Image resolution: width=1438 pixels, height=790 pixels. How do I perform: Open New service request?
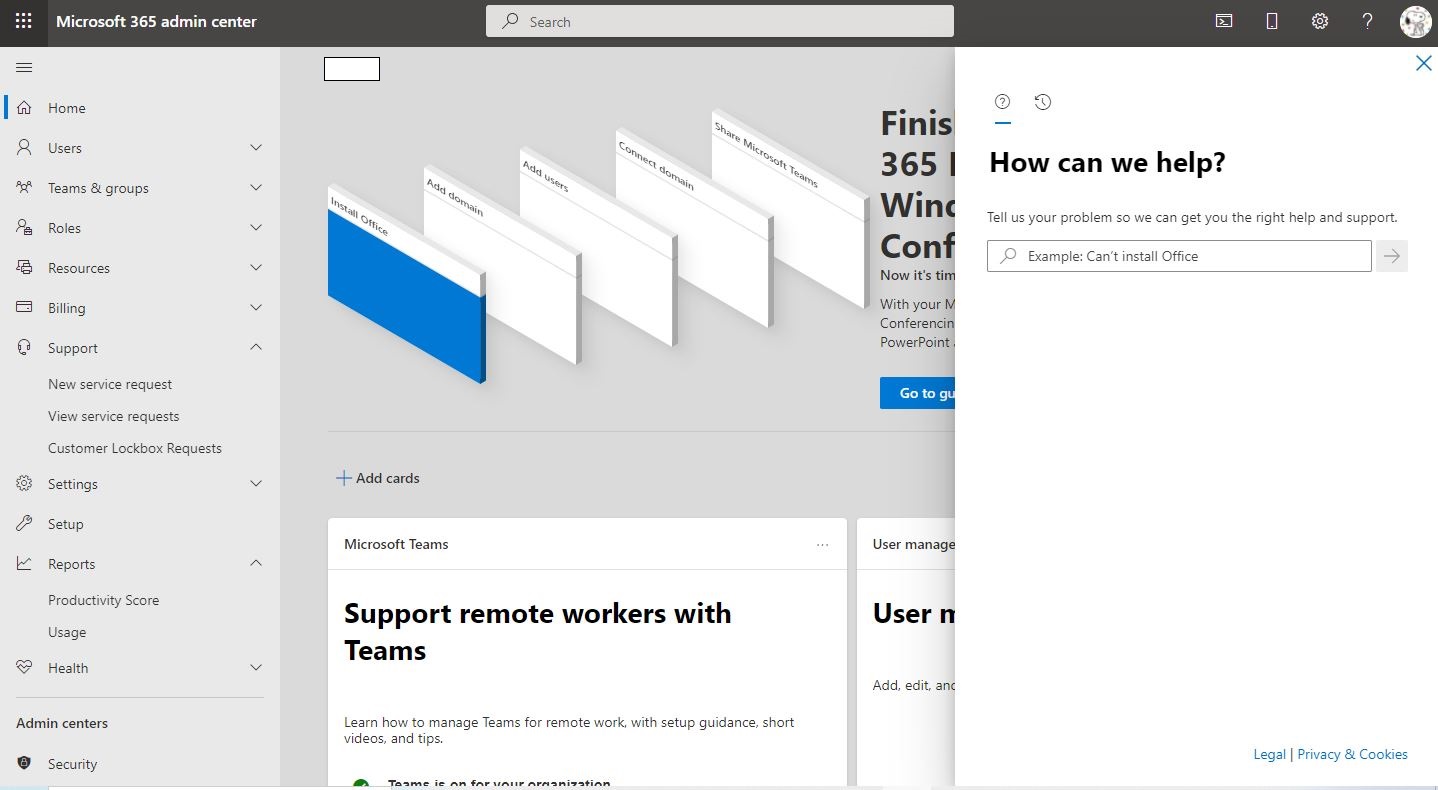click(x=110, y=384)
